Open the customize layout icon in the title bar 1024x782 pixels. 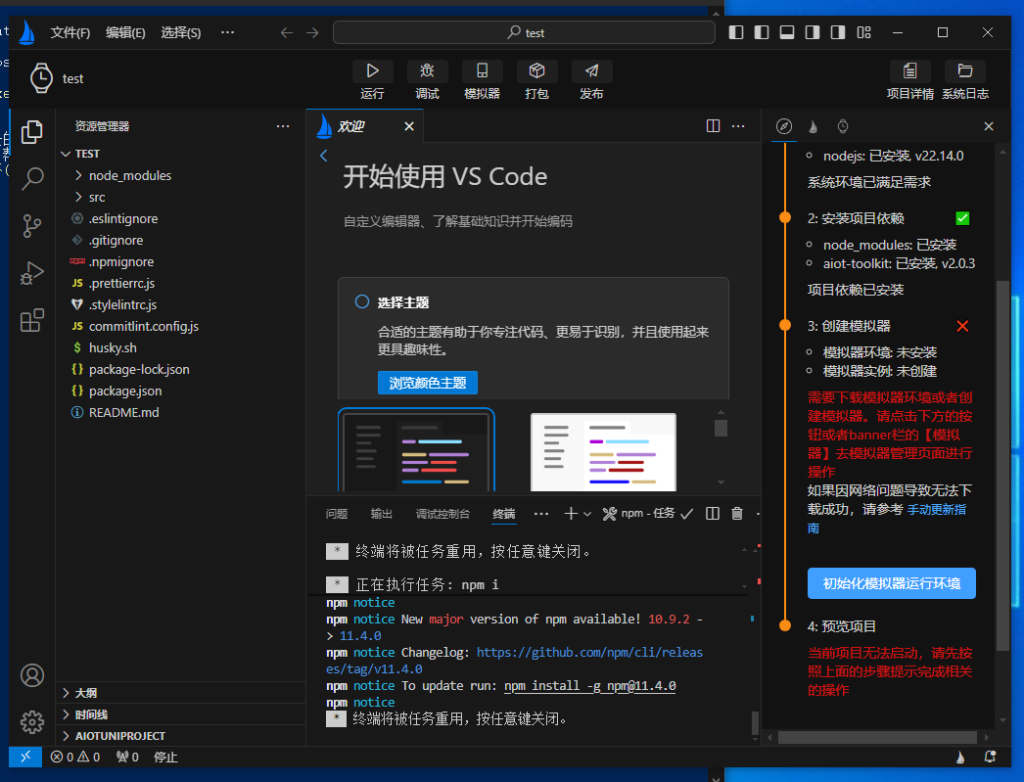click(864, 33)
